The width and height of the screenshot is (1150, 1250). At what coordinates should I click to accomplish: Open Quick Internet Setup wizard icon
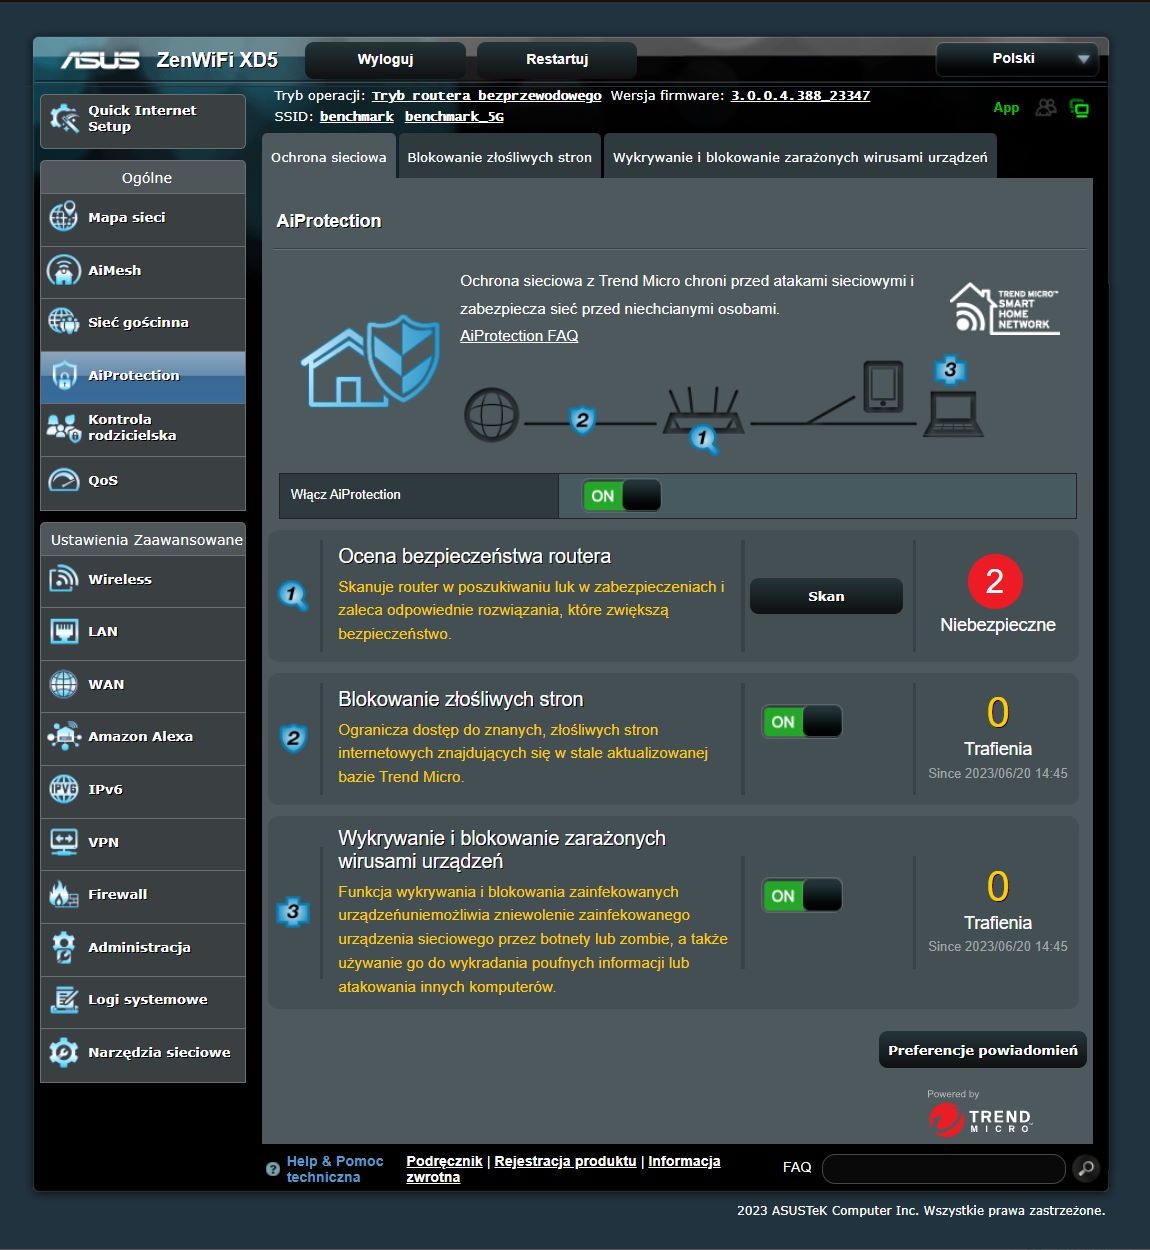64,119
